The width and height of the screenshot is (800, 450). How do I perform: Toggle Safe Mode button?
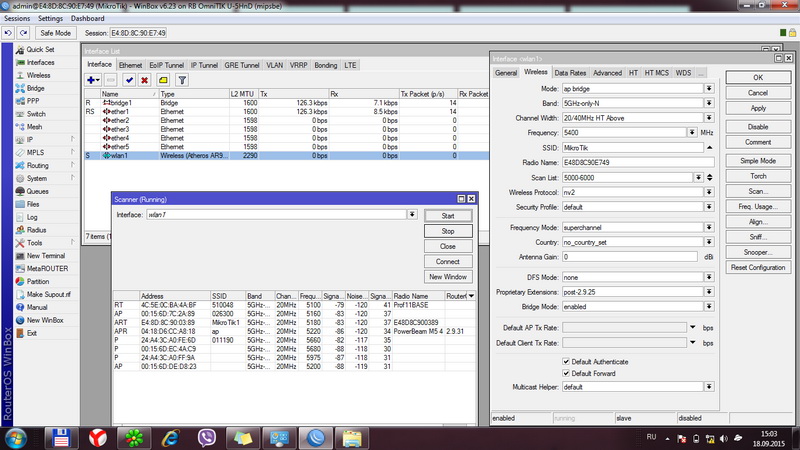click(56, 33)
